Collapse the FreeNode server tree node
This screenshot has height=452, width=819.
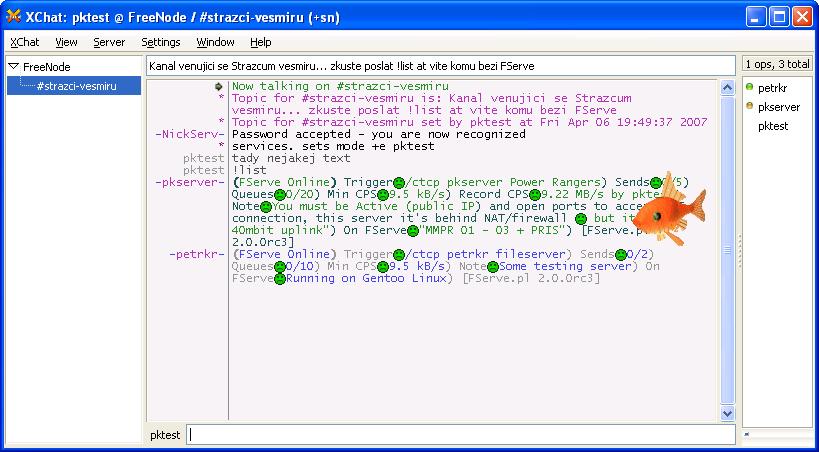(13, 67)
